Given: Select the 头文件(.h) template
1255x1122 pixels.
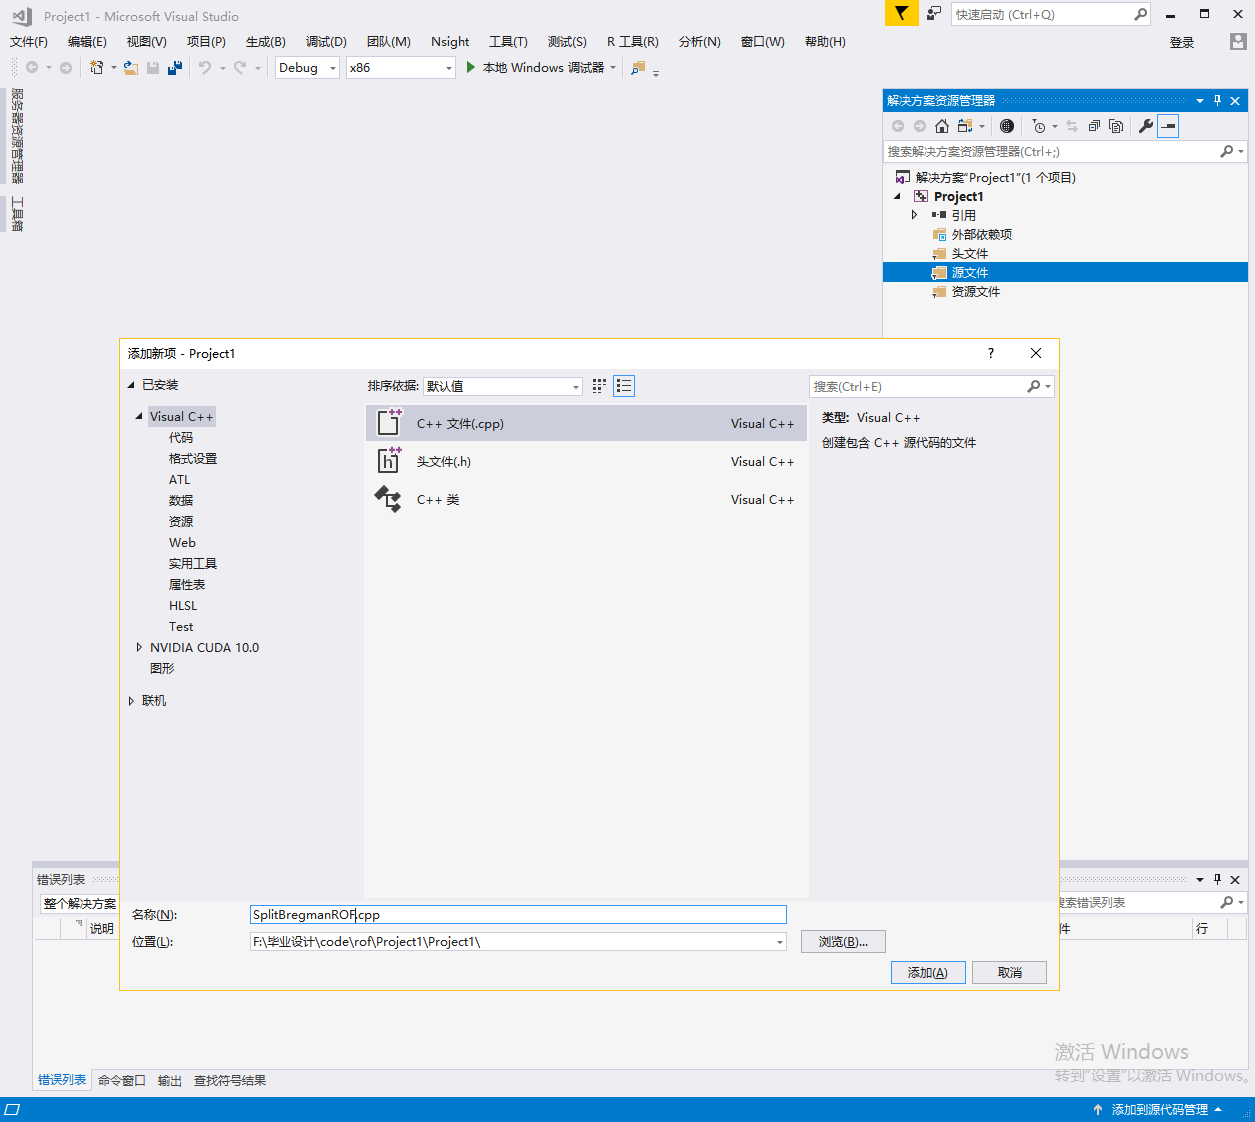Looking at the screenshot, I should (x=586, y=461).
